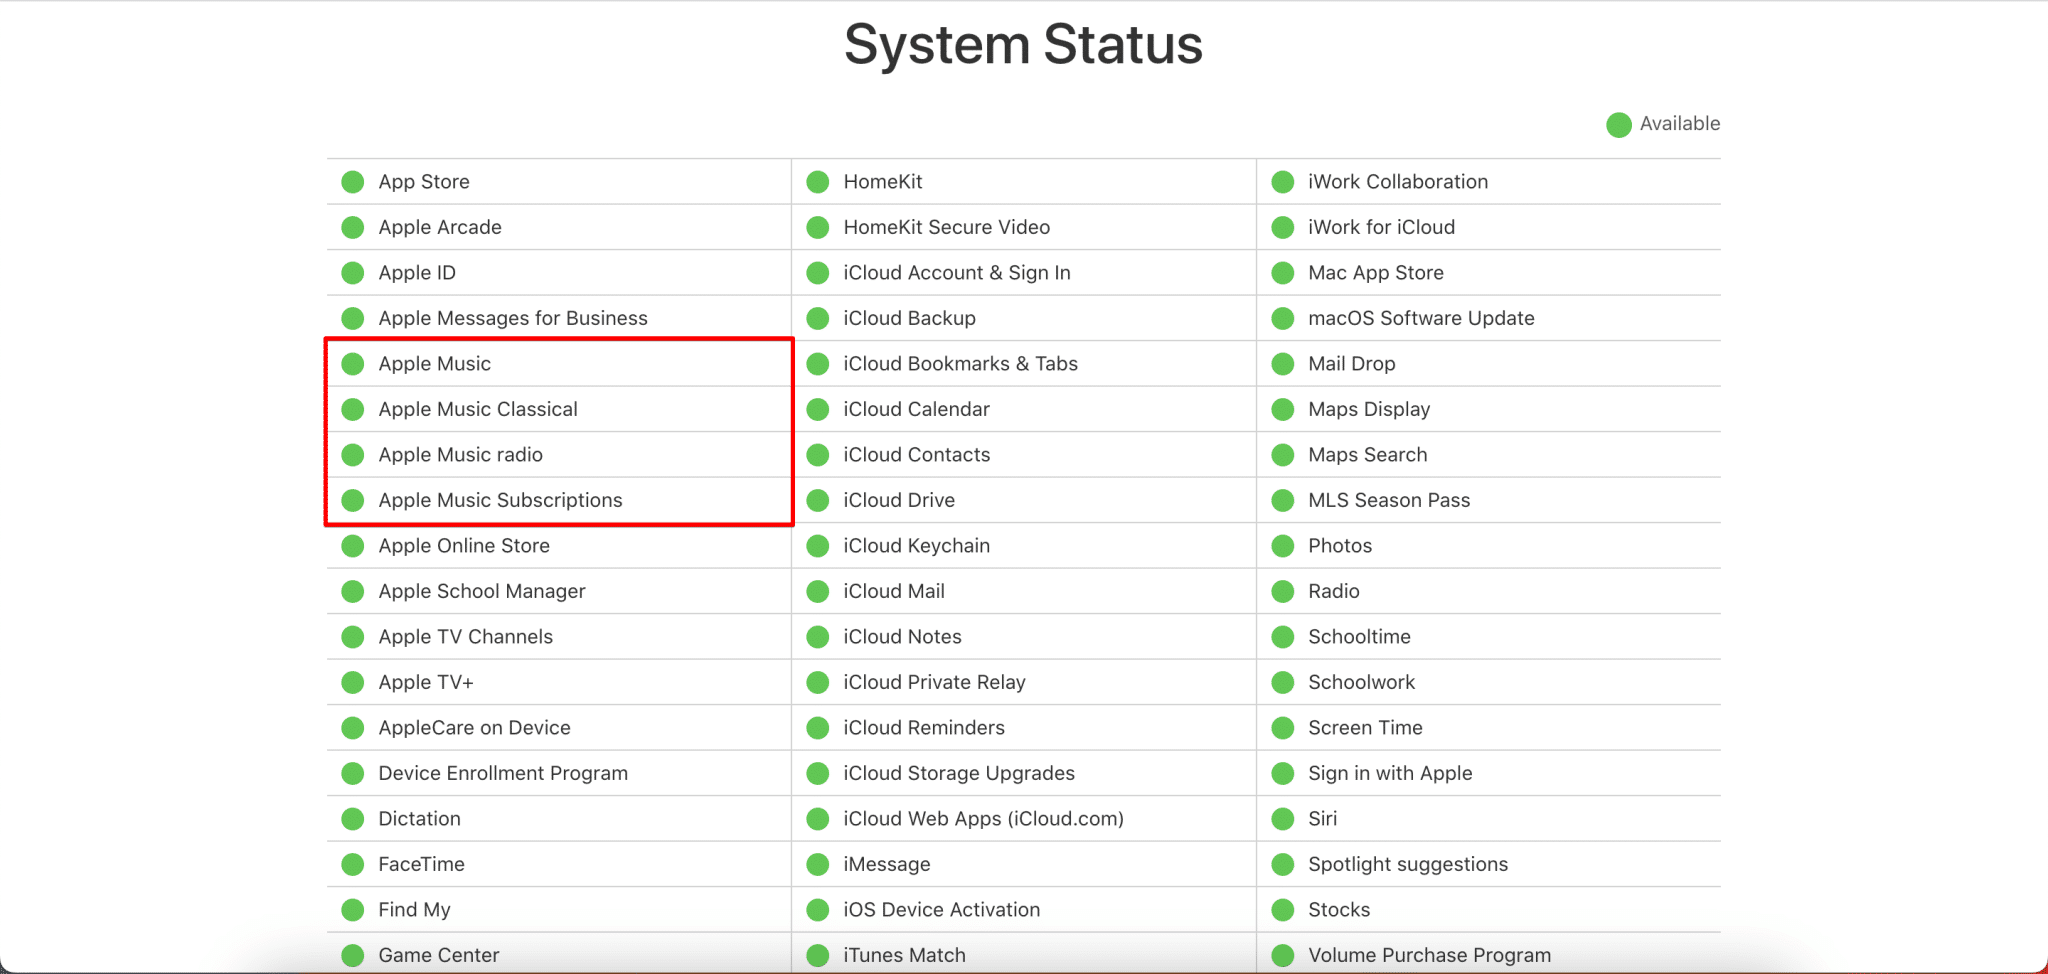Click the status dot next to FaceTime
Screen dimensions: 2048x974
point(352,864)
